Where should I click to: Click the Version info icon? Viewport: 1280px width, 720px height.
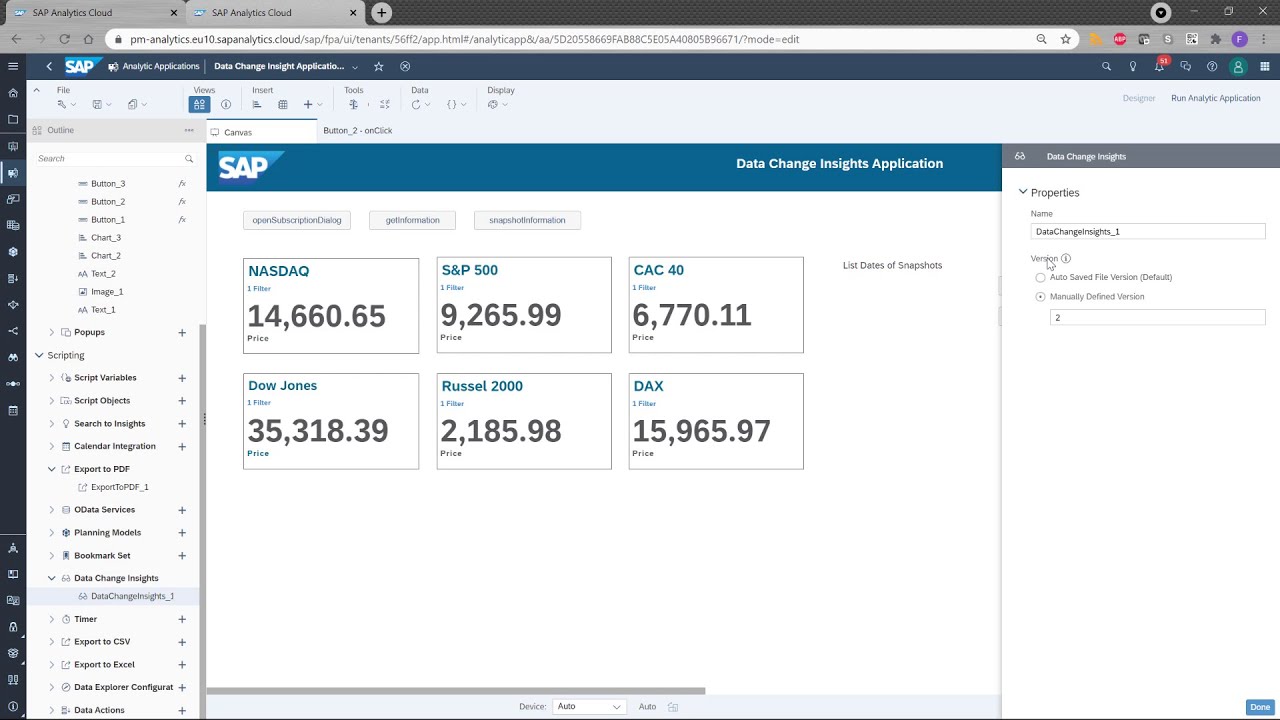tap(1066, 258)
